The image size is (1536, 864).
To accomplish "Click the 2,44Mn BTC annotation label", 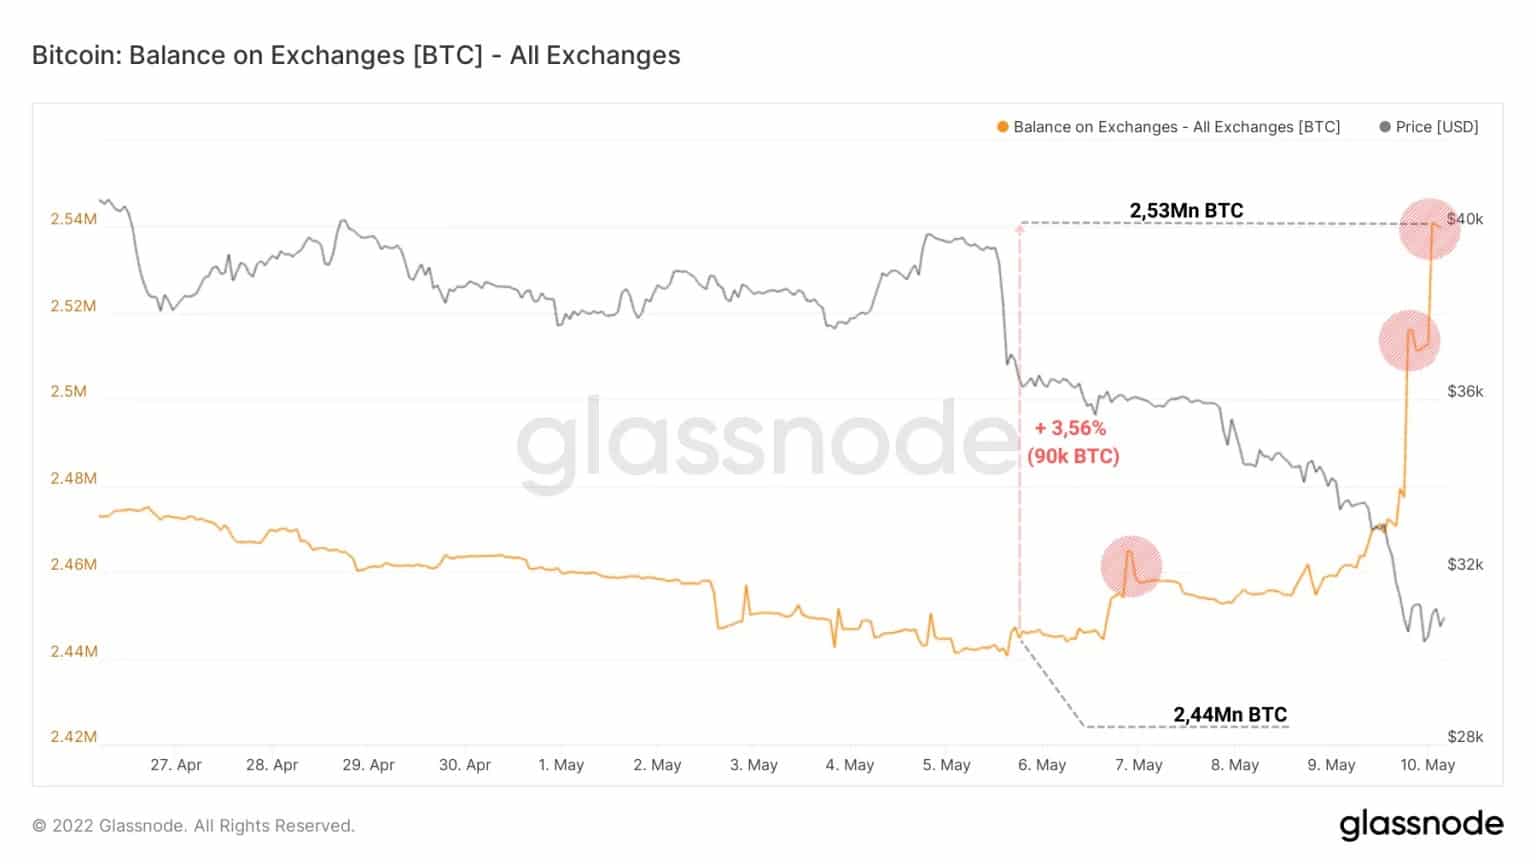I will (1230, 714).
